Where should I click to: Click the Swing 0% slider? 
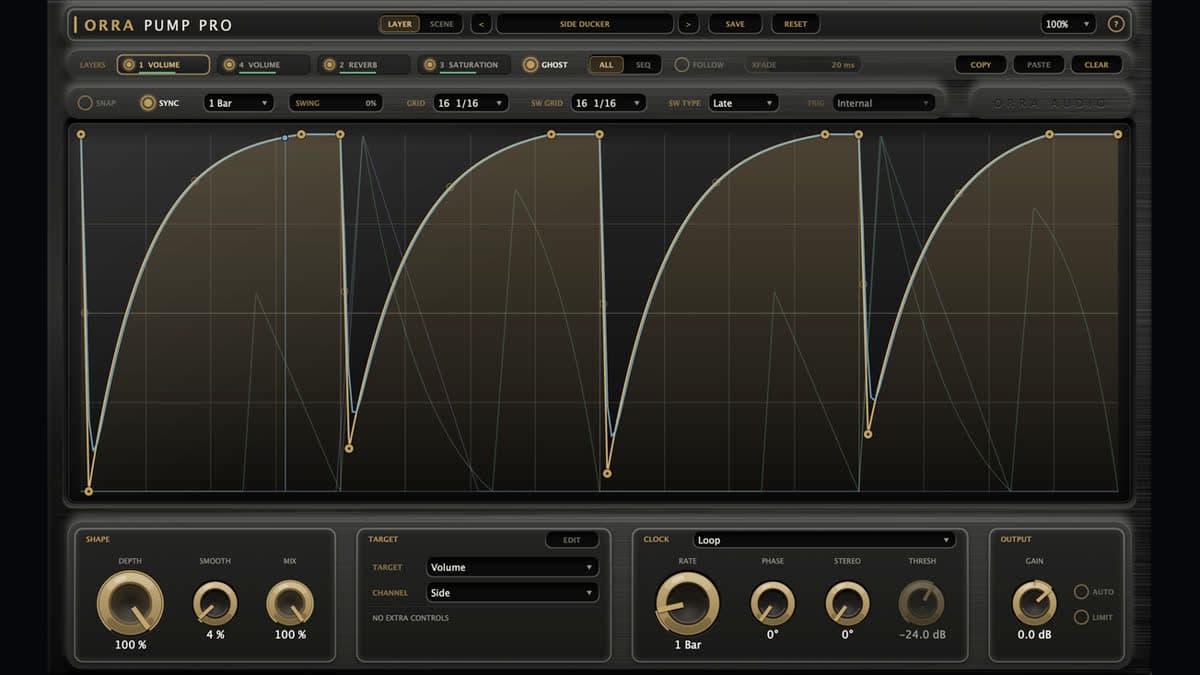tap(335, 103)
